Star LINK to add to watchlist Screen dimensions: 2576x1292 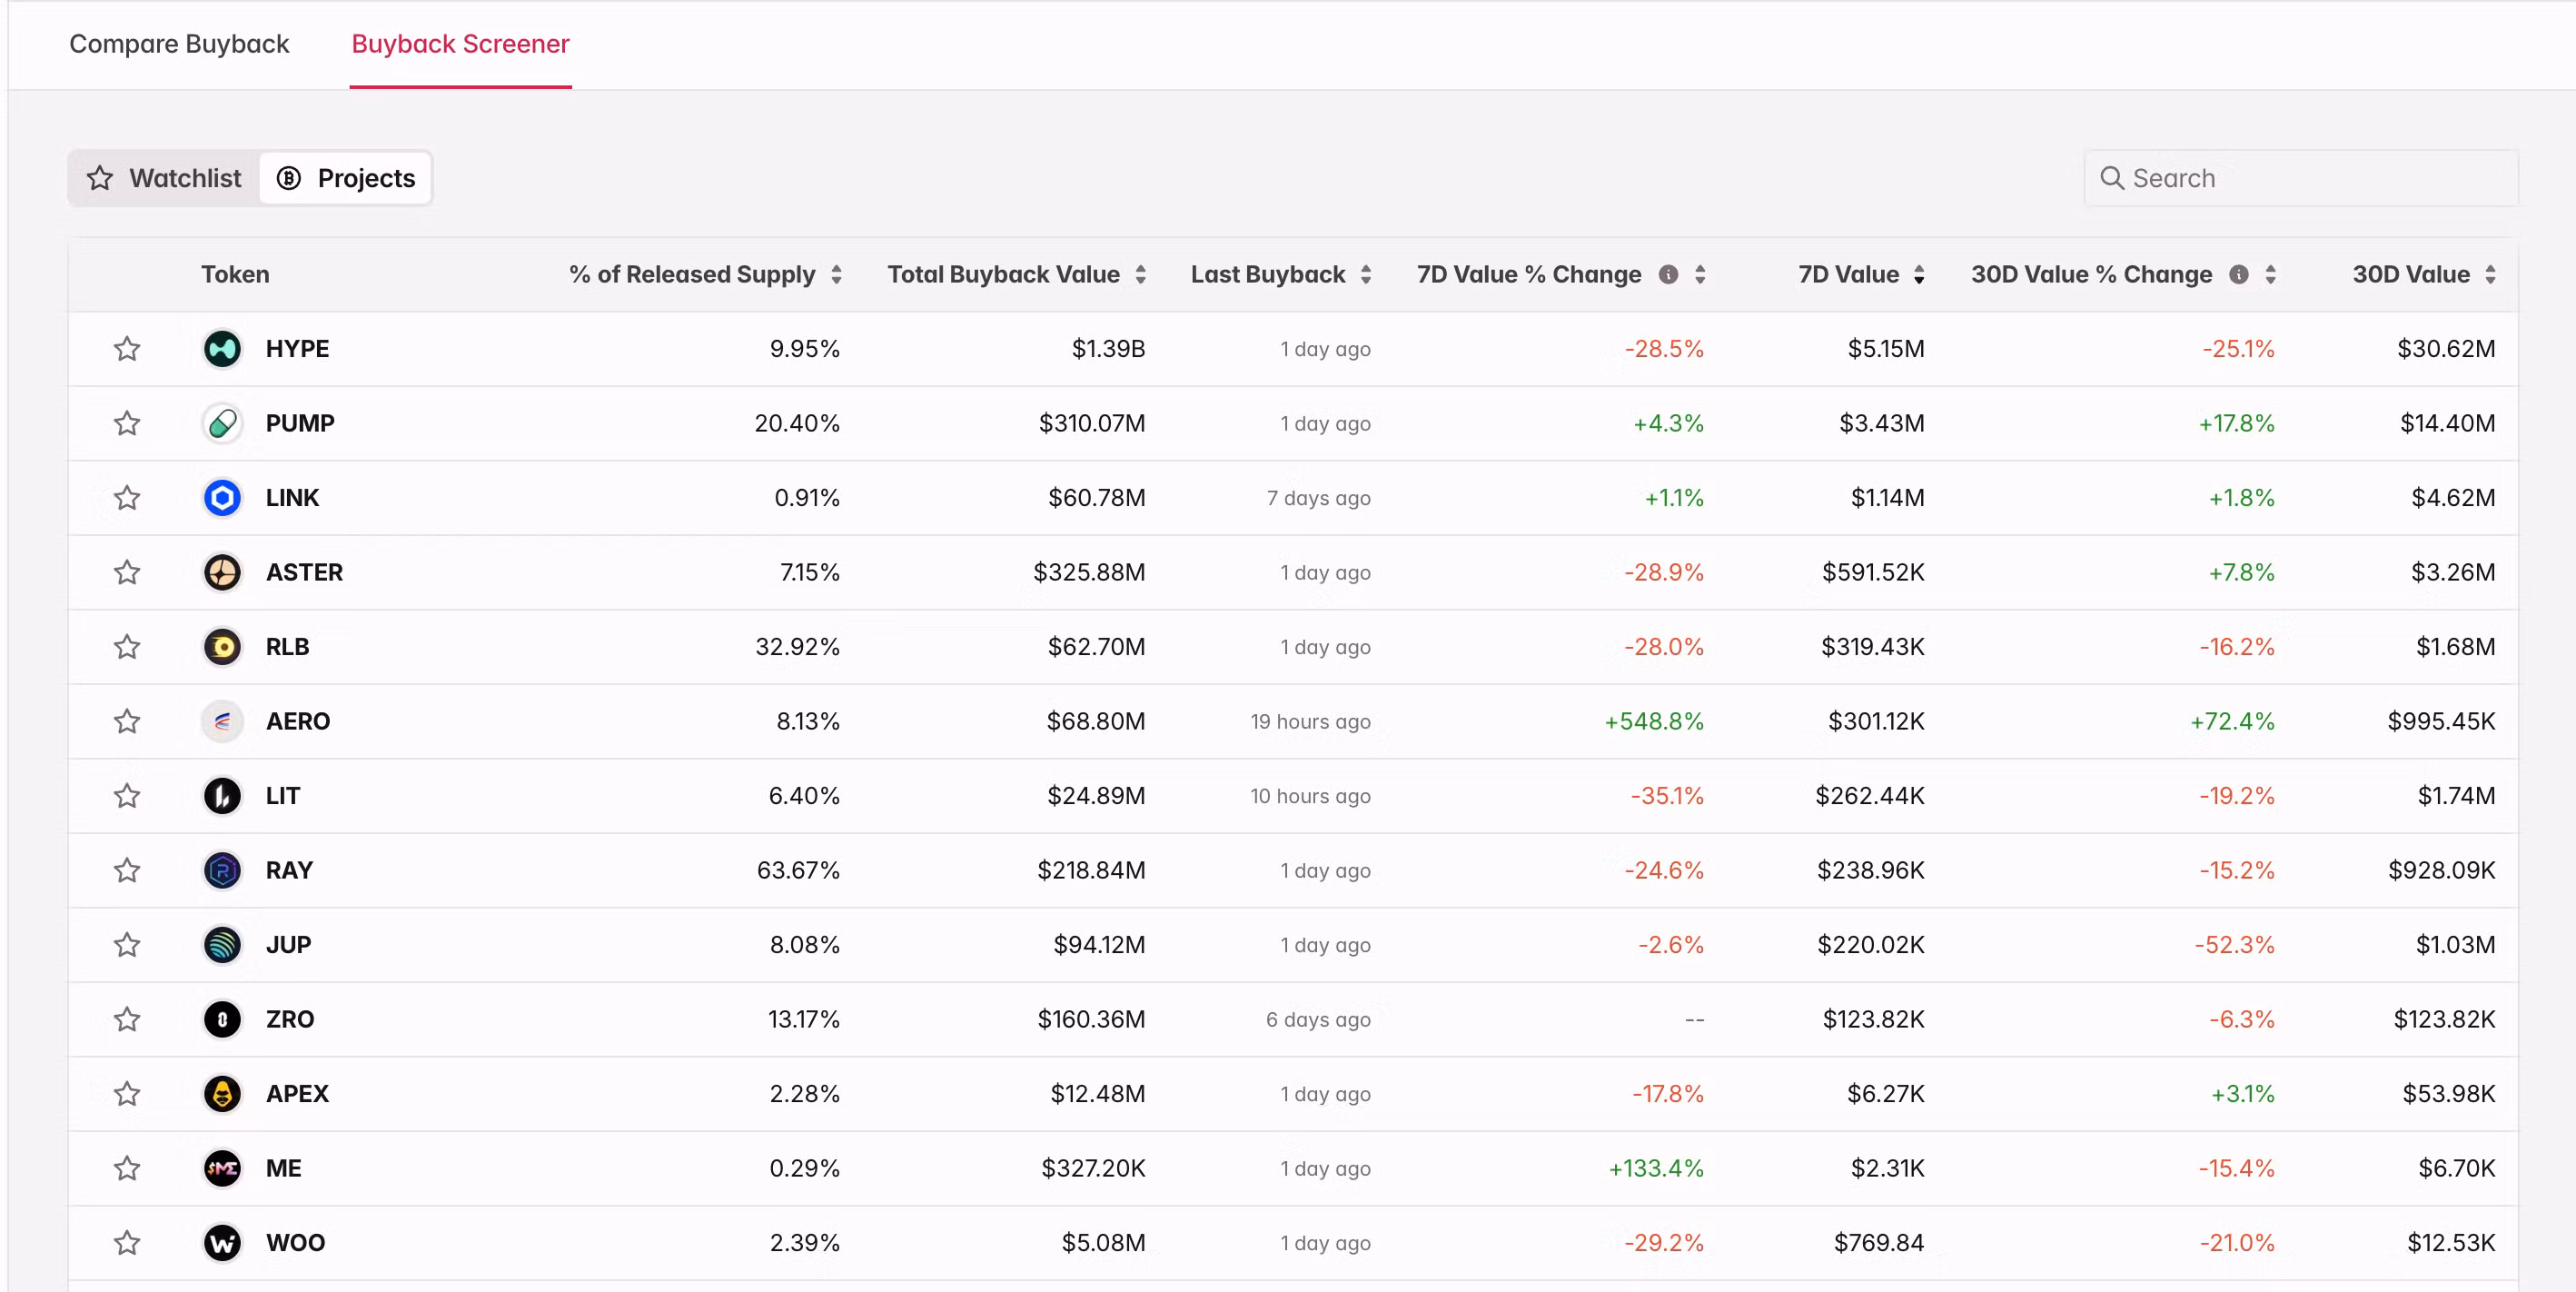coord(127,498)
